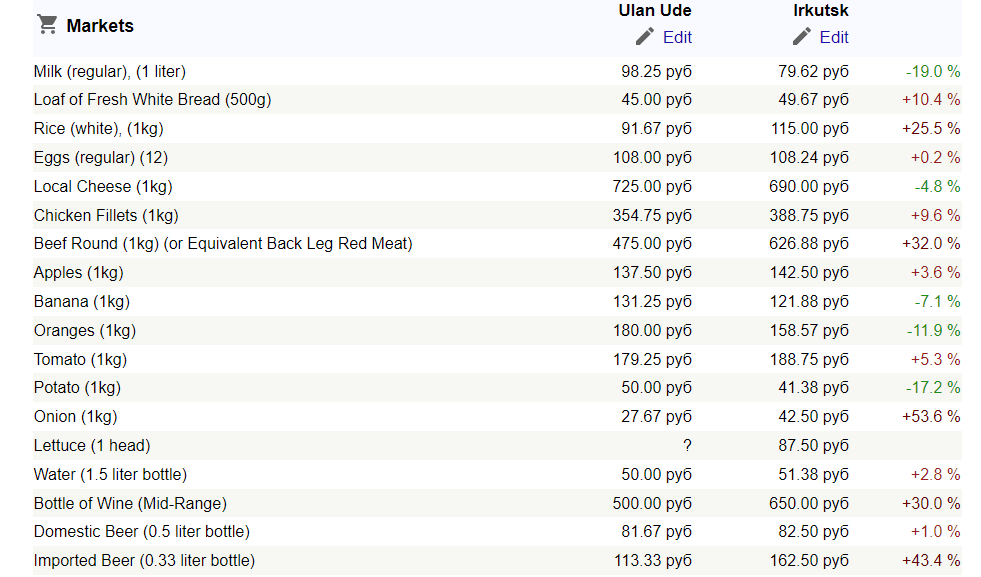This screenshot has height=577, width=981.
Task: Click the +43.4 % Imported Beer difference
Action: (930, 561)
